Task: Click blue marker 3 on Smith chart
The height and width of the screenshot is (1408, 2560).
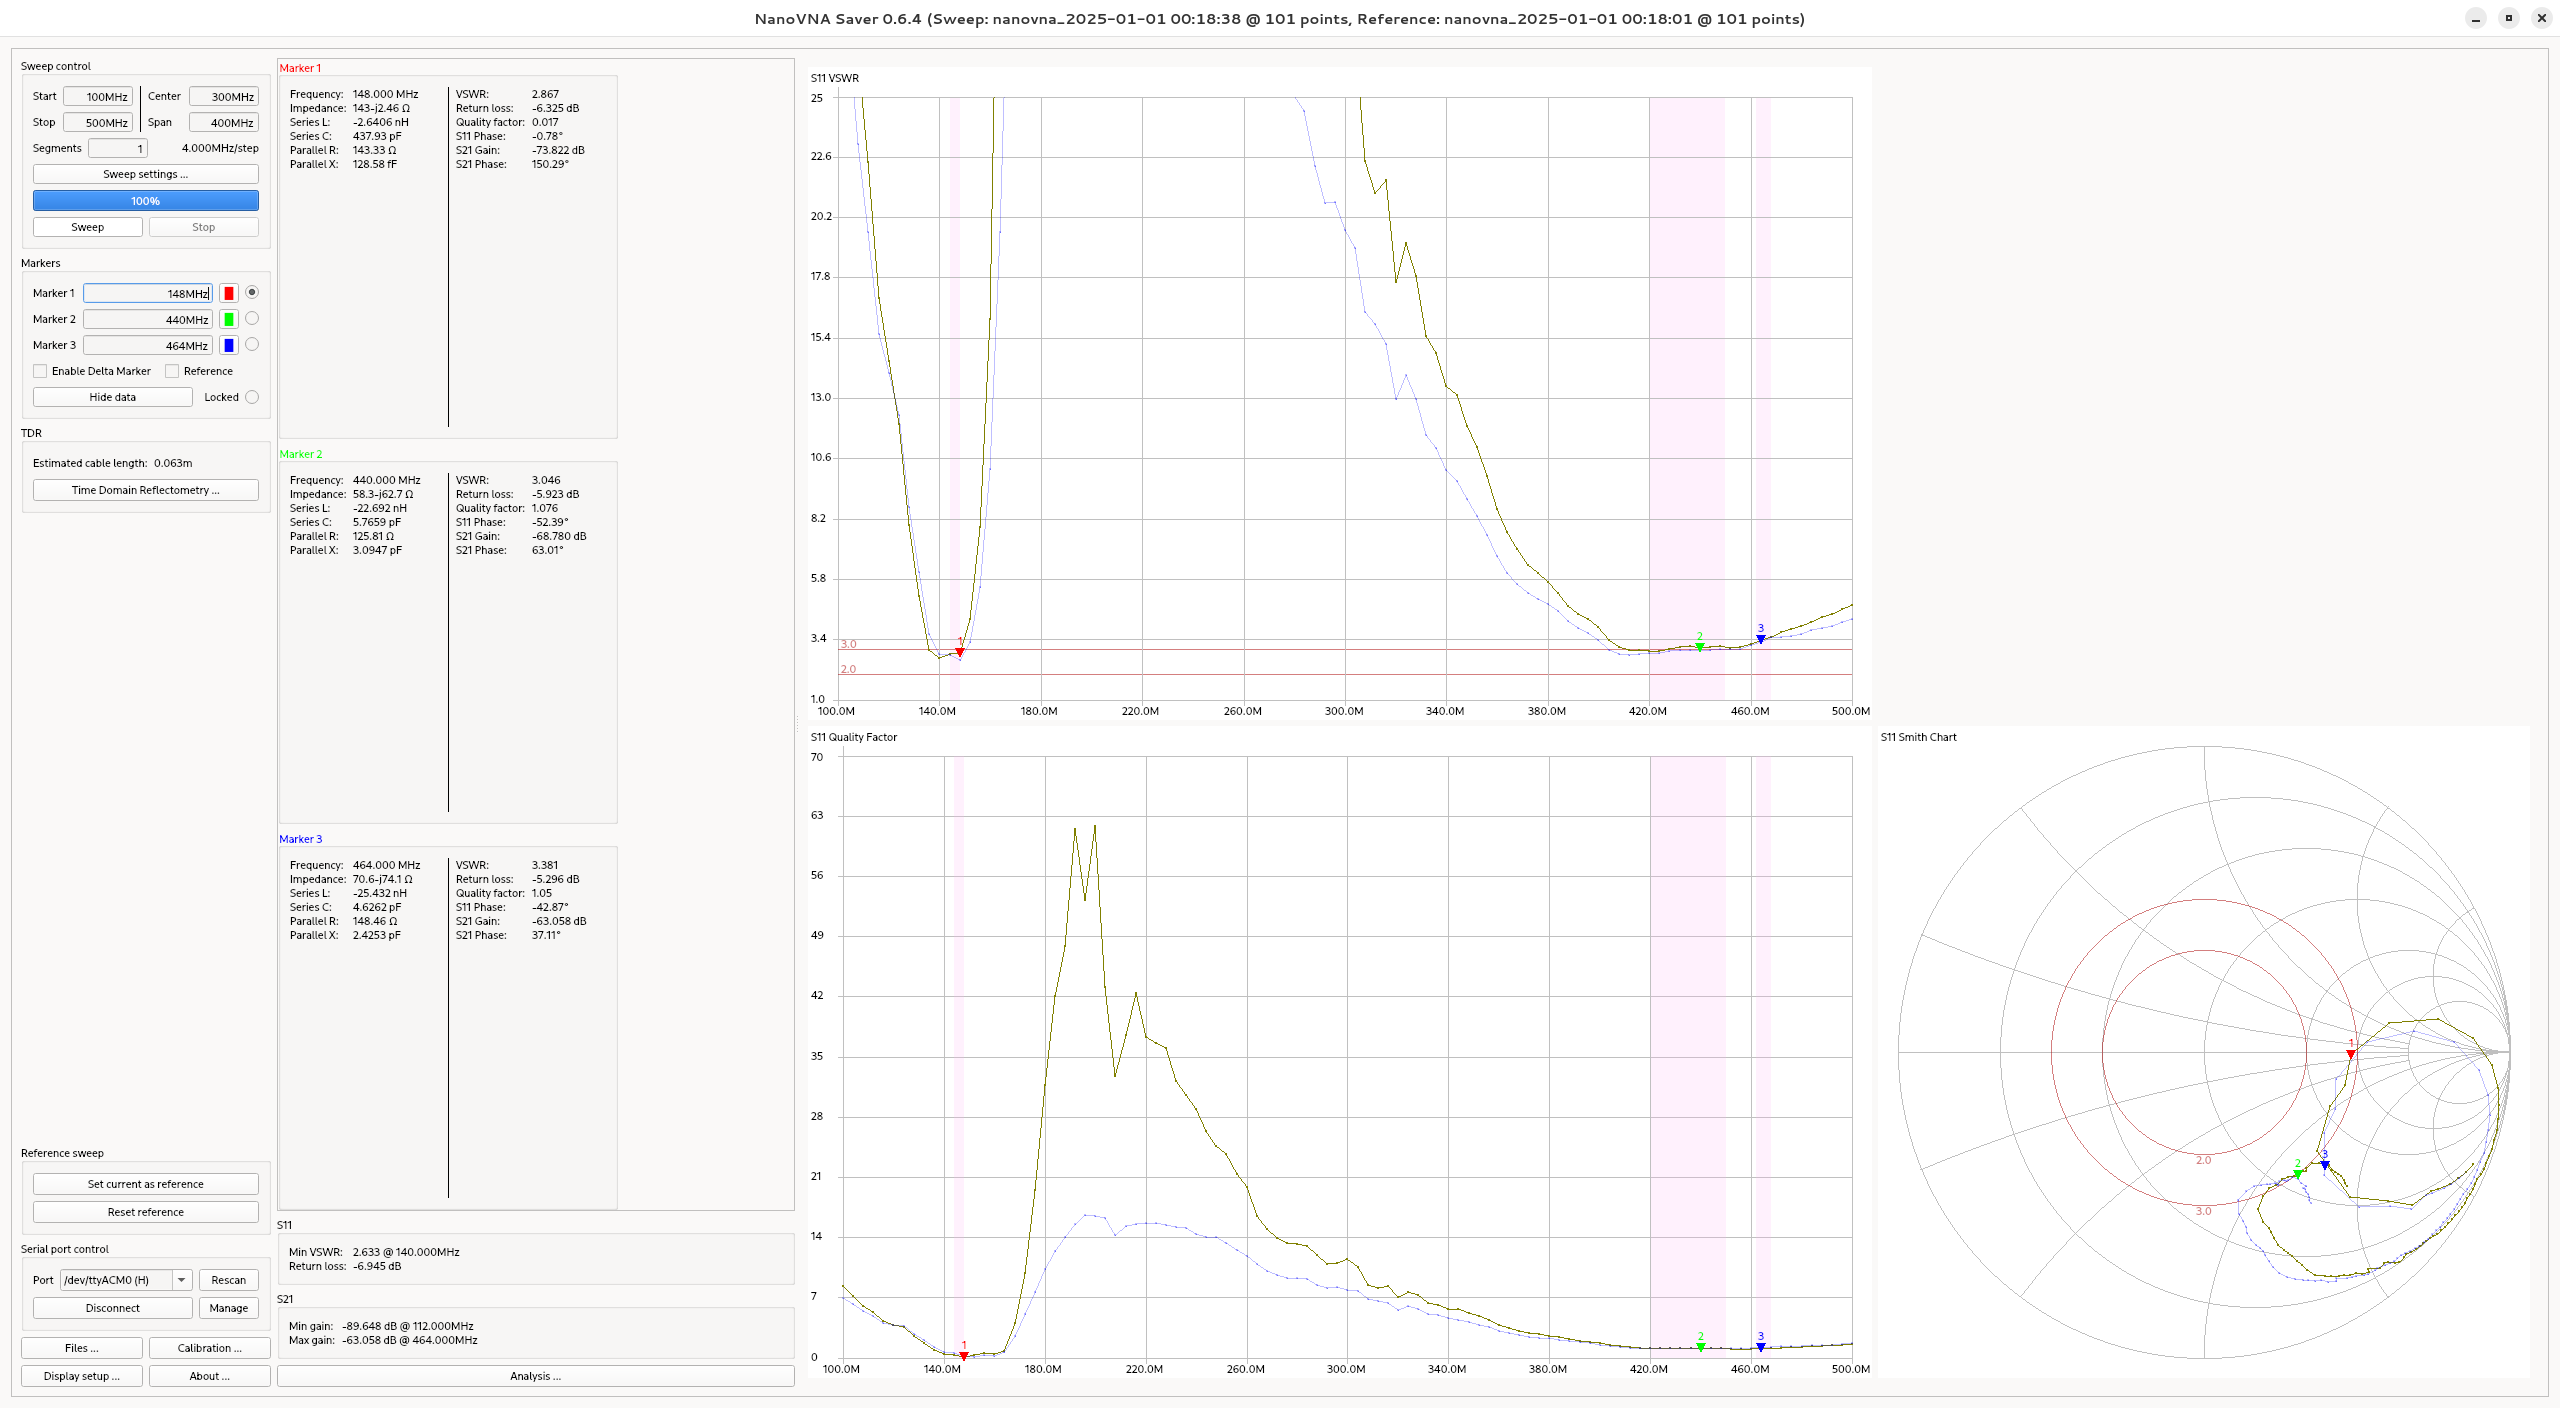Action: tap(2325, 1165)
